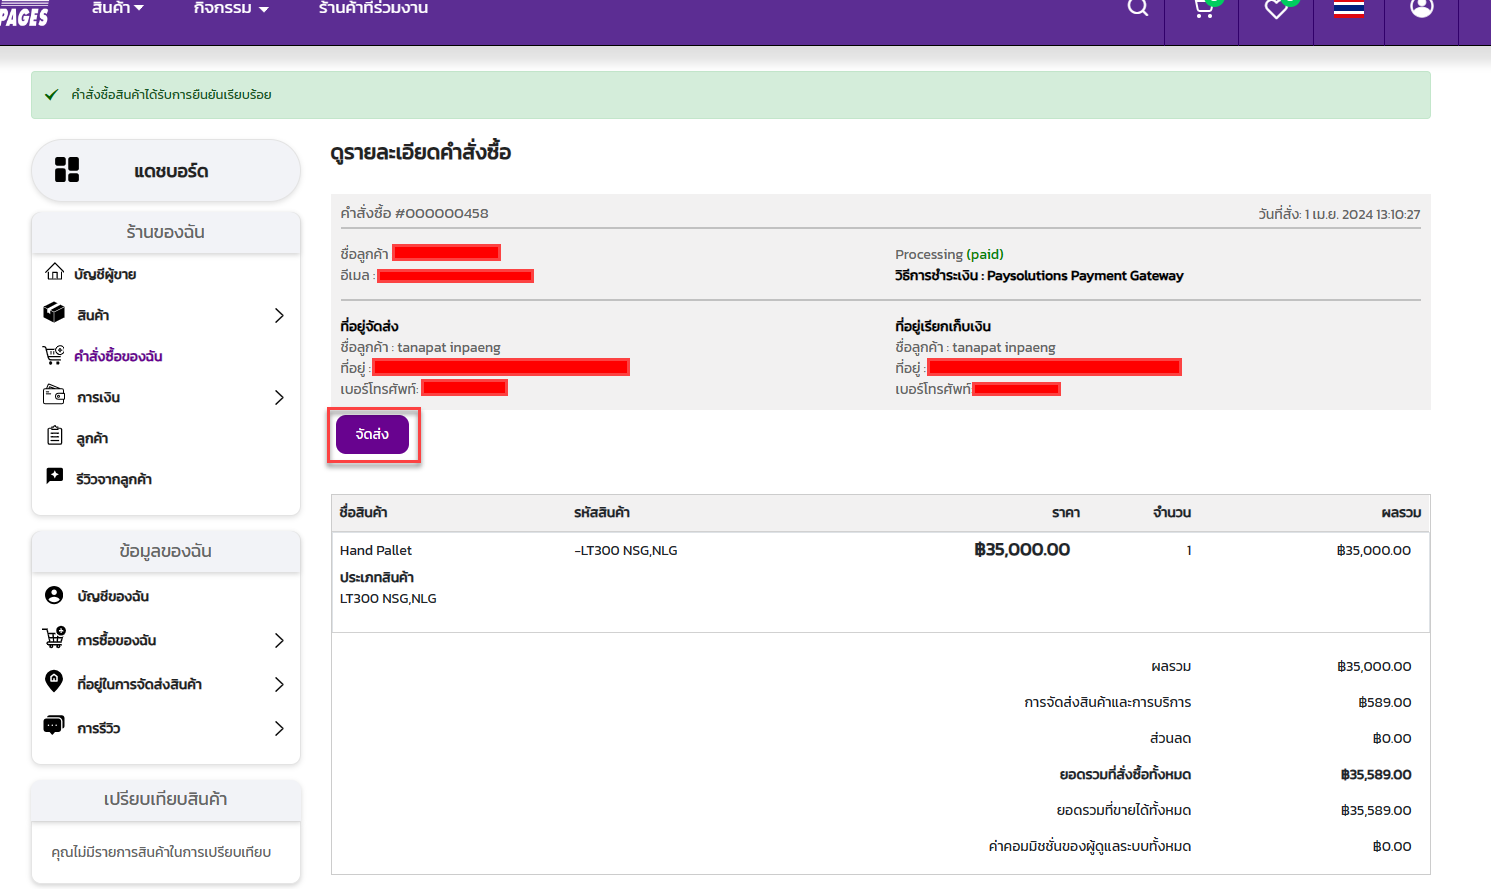Screen dimensions: 1491x889
Task: Open the shopping cart icon
Action: coord(1203,10)
